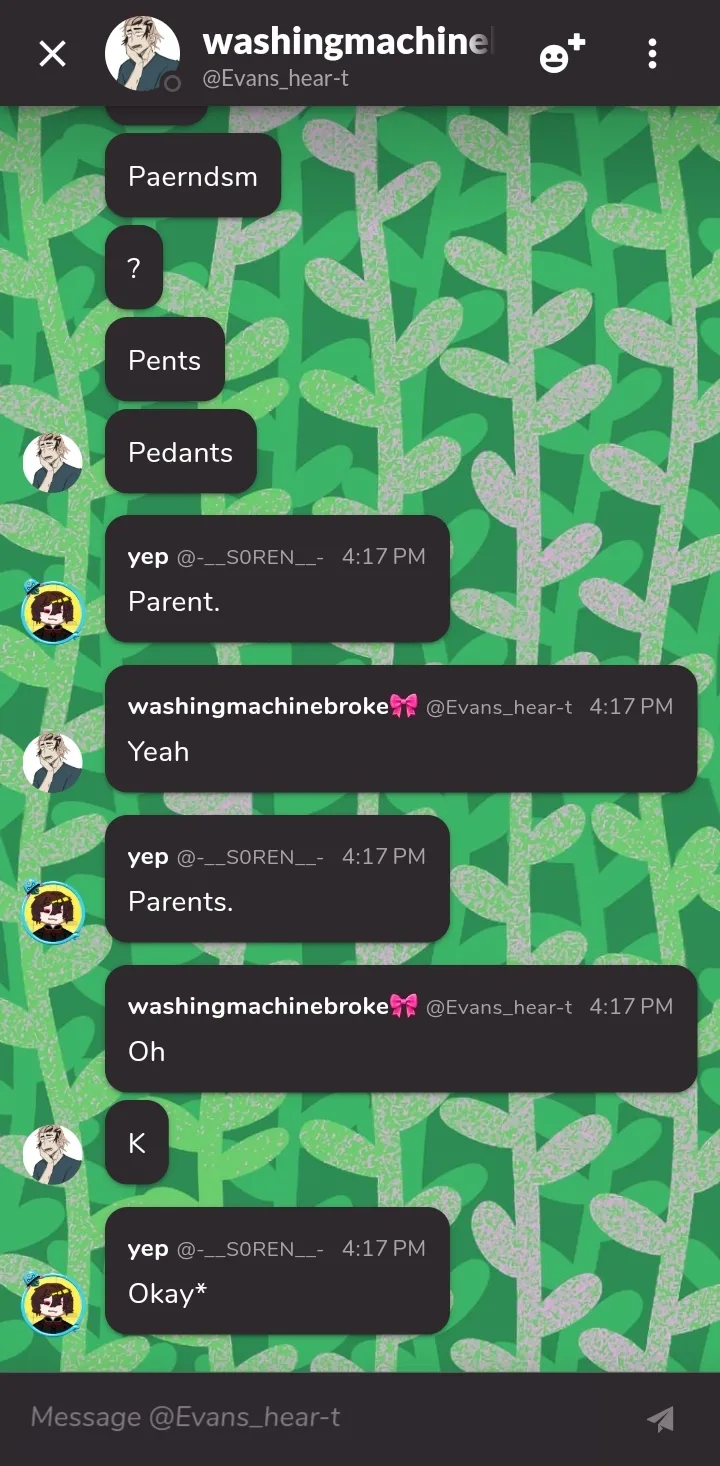Select the 'Pents' message bubble
Viewport: 720px width, 1466px height.
click(165, 360)
